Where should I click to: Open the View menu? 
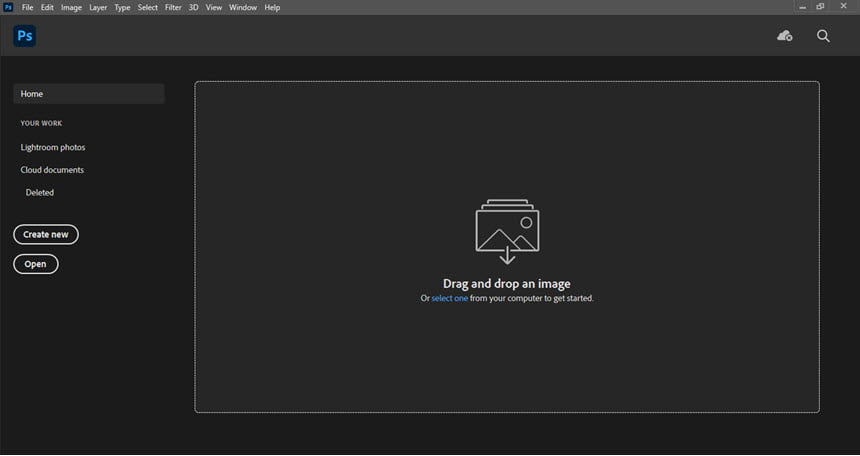[214, 8]
